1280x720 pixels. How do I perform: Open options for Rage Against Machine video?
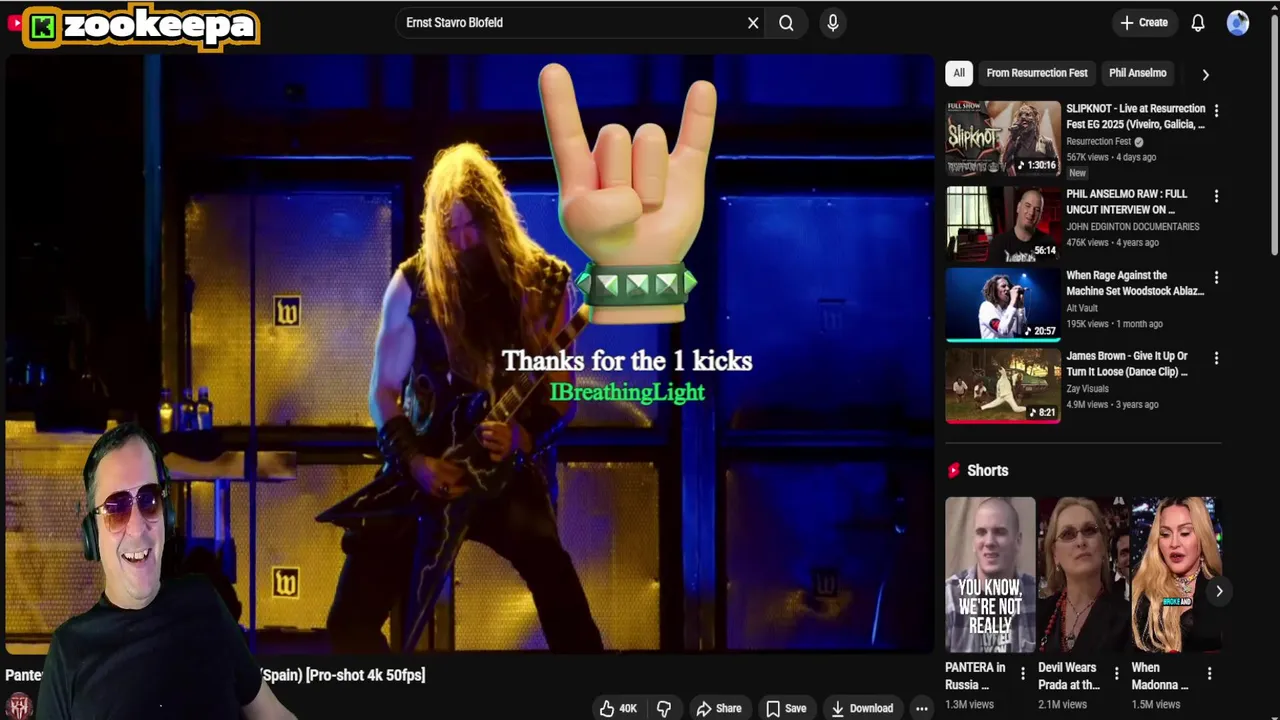pos(1216,277)
